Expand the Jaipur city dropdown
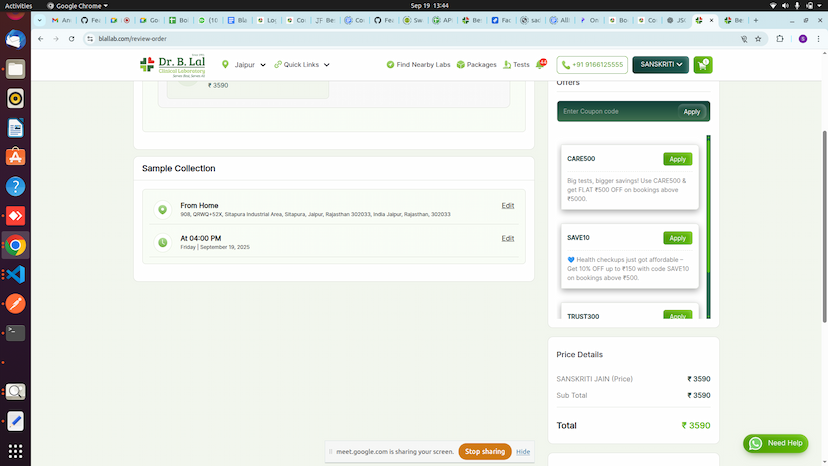Screen dimensions: 828x466 (x=243, y=65)
